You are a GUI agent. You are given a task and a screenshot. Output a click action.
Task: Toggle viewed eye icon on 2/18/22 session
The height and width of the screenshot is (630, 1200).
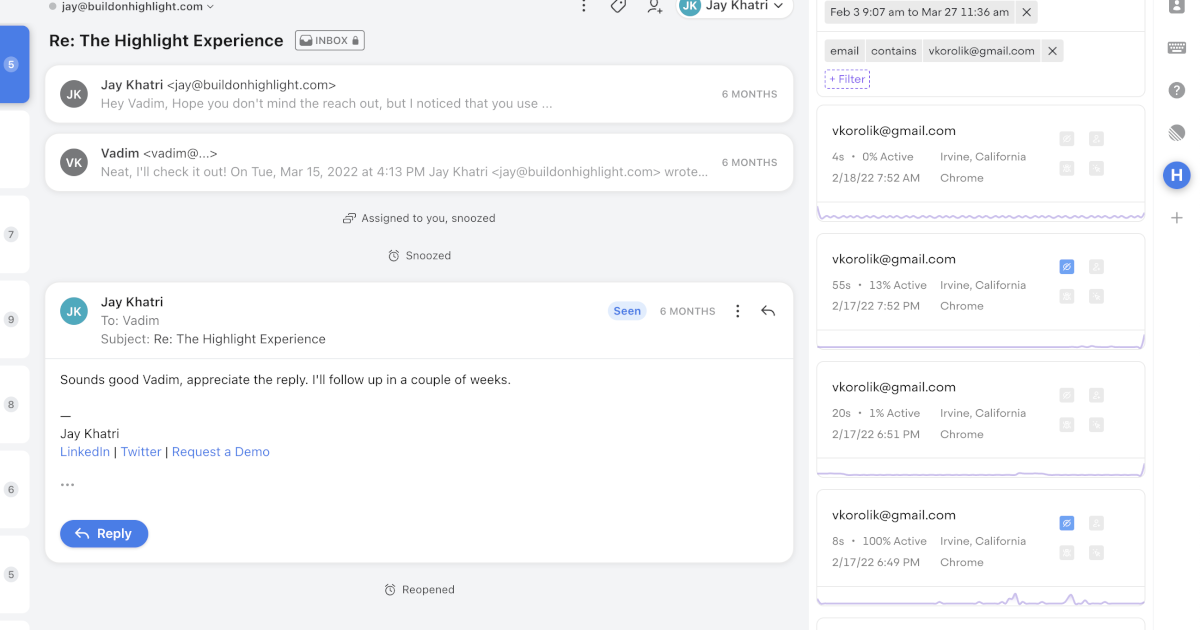[x=1067, y=139]
